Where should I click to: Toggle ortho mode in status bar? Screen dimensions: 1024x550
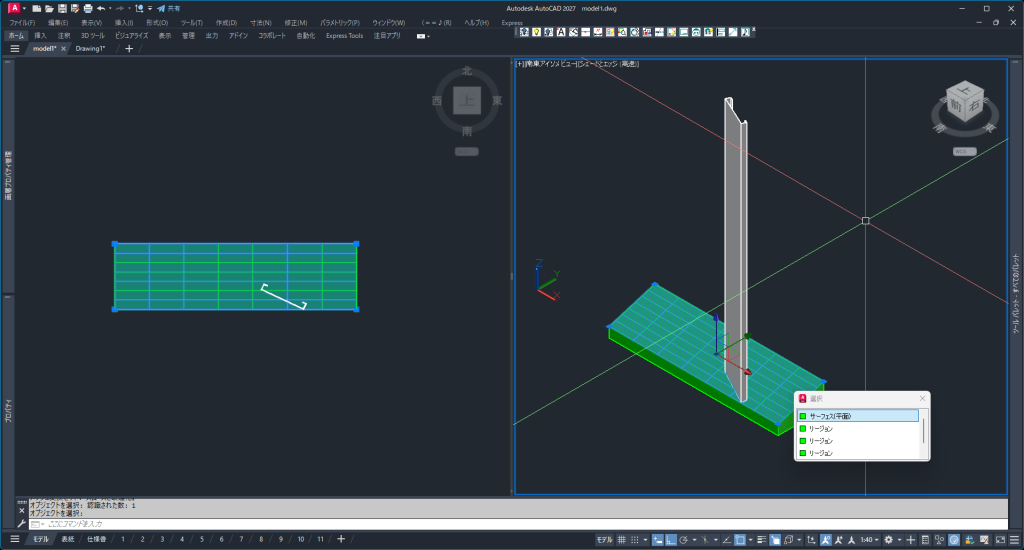(670, 540)
